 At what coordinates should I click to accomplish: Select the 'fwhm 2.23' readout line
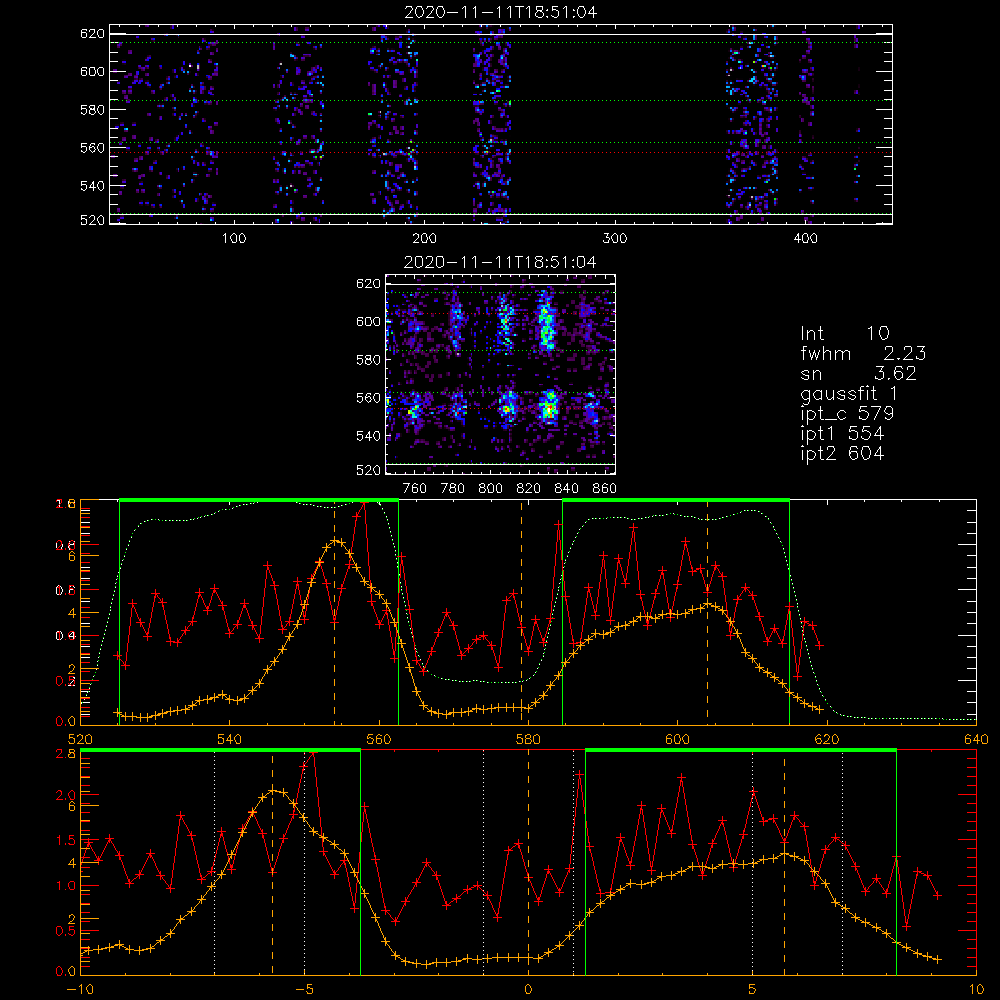pyautogui.click(x=863, y=353)
